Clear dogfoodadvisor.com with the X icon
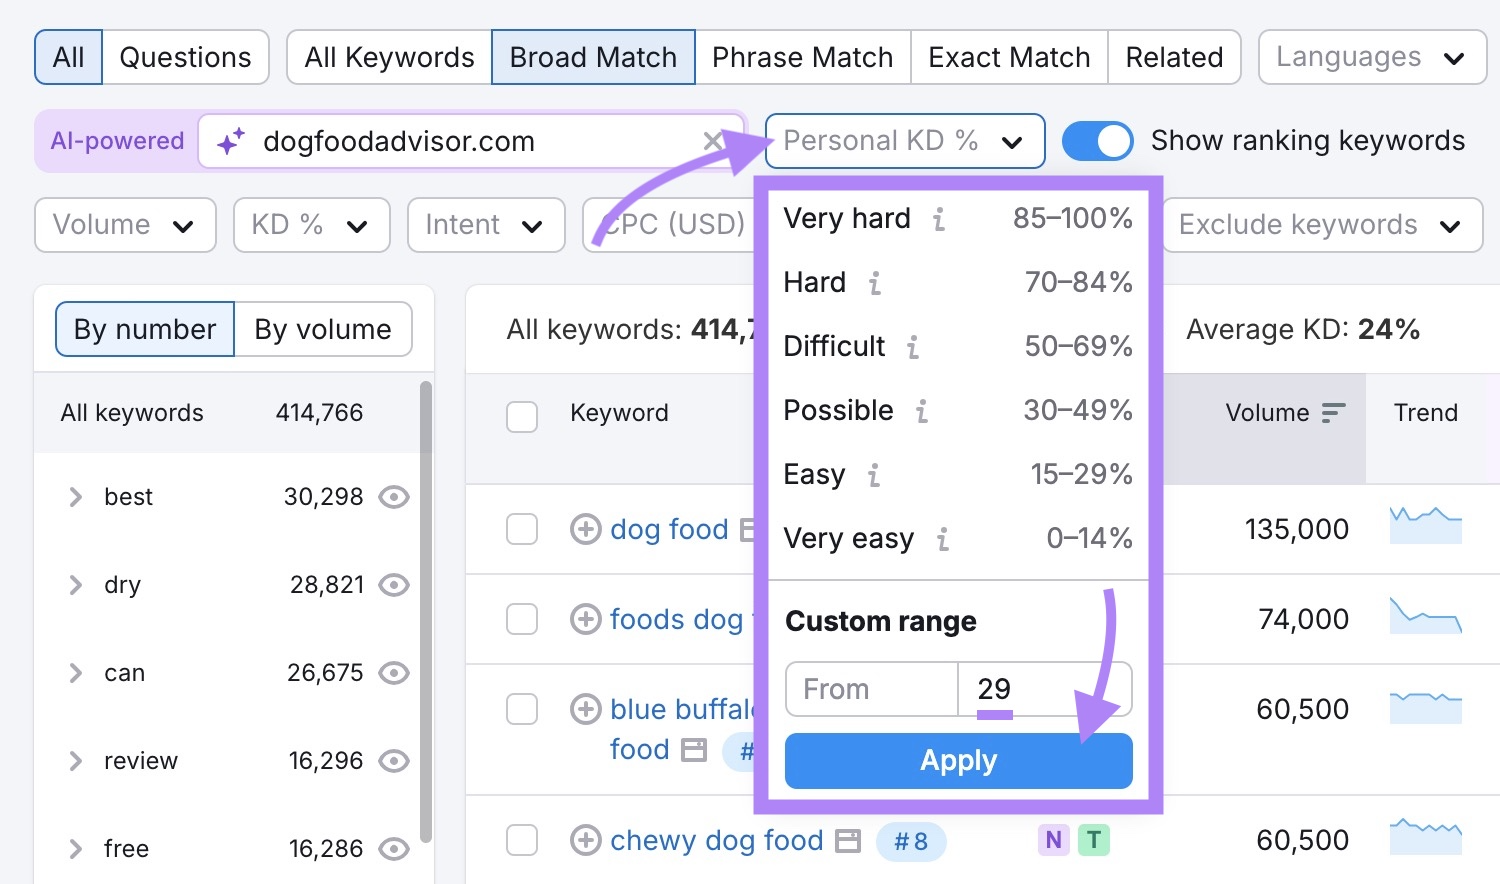Screen dimensions: 1500x884 pos(713,141)
